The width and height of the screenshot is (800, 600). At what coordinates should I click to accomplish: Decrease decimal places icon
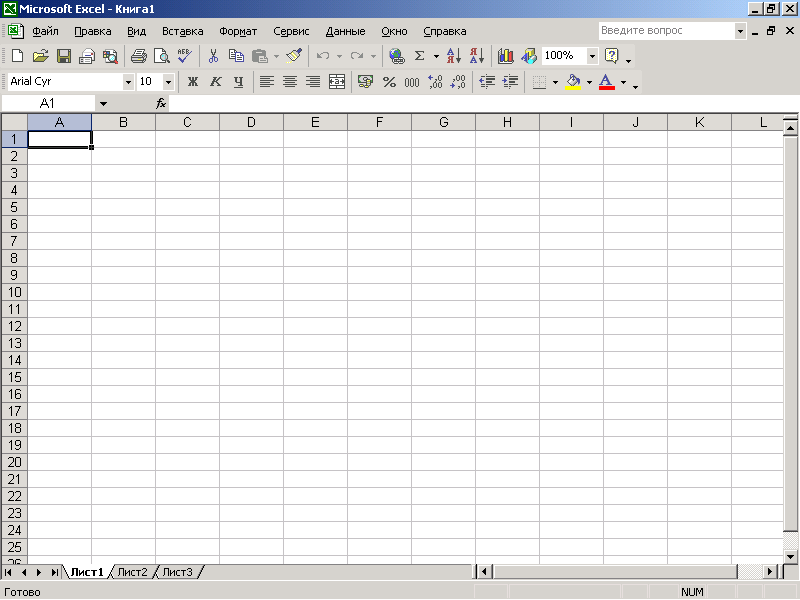[x=458, y=82]
